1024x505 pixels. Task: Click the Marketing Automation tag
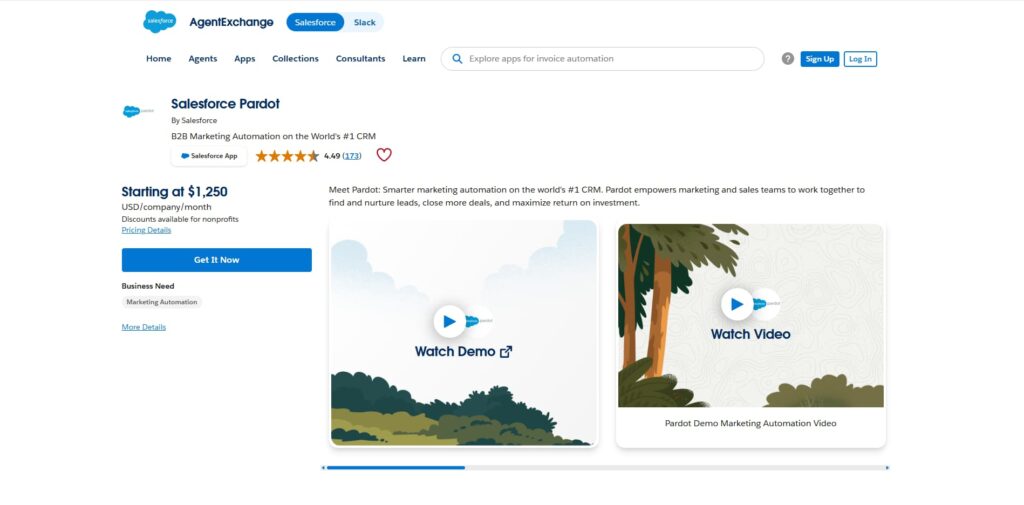[x=162, y=302]
